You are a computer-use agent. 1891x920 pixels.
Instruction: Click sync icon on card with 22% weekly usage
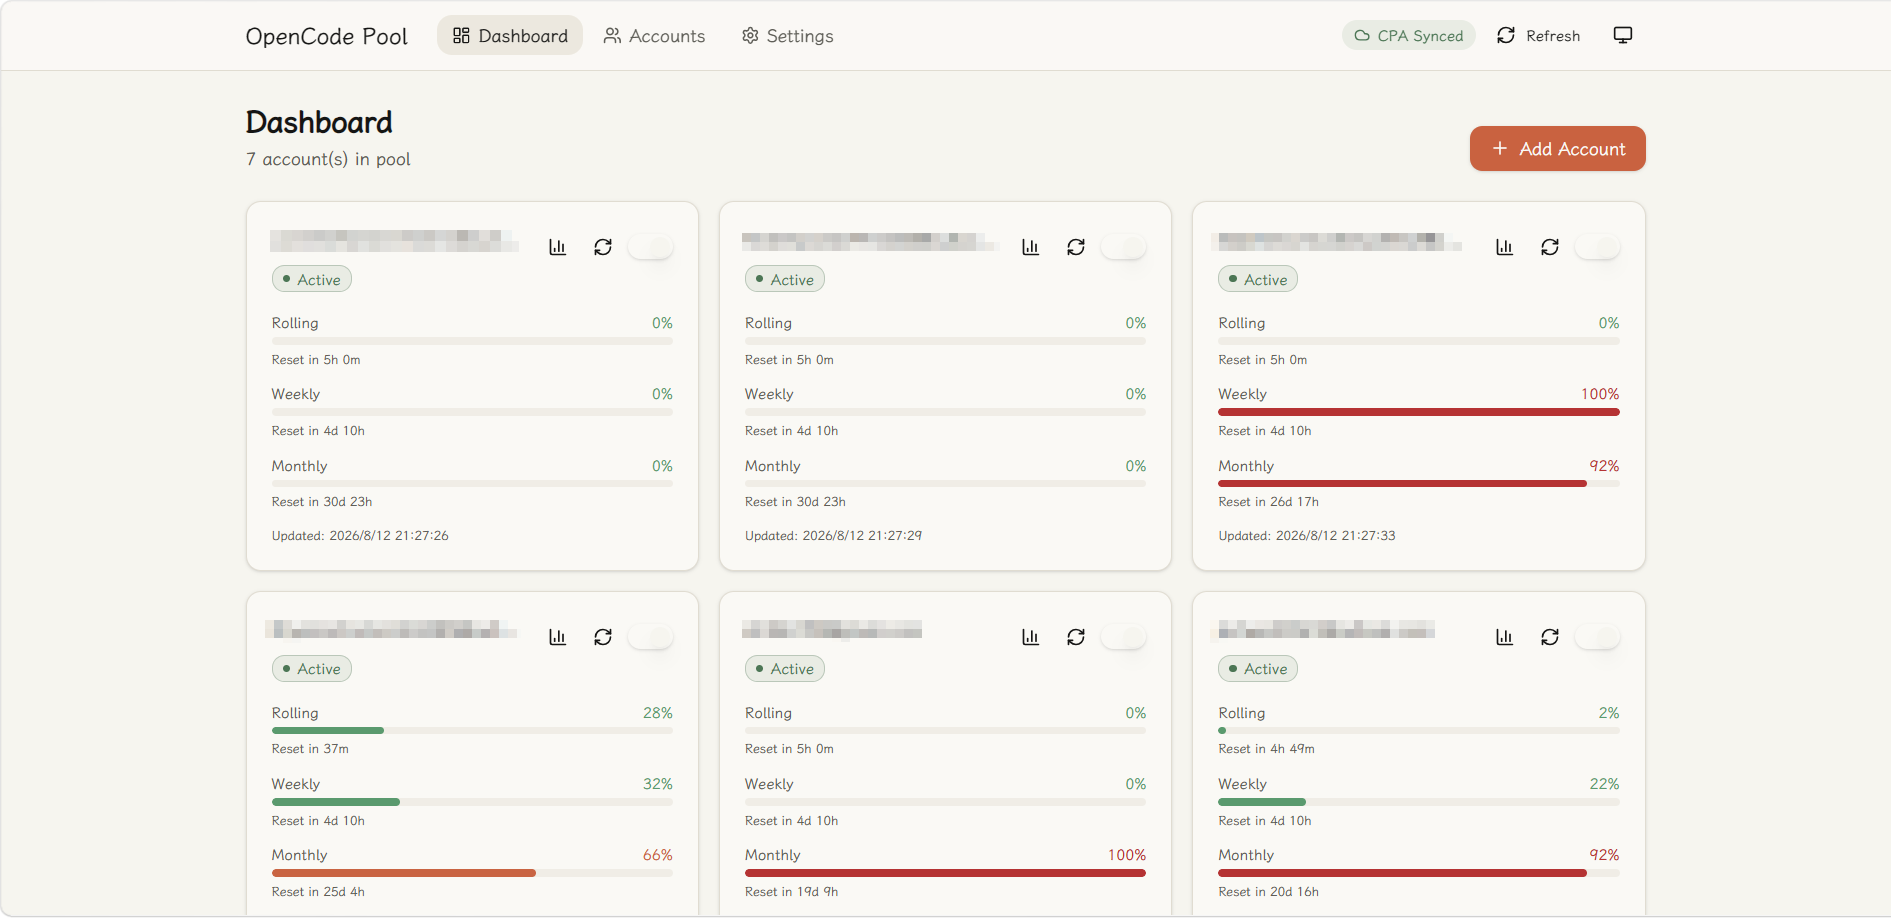(x=1550, y=637)
